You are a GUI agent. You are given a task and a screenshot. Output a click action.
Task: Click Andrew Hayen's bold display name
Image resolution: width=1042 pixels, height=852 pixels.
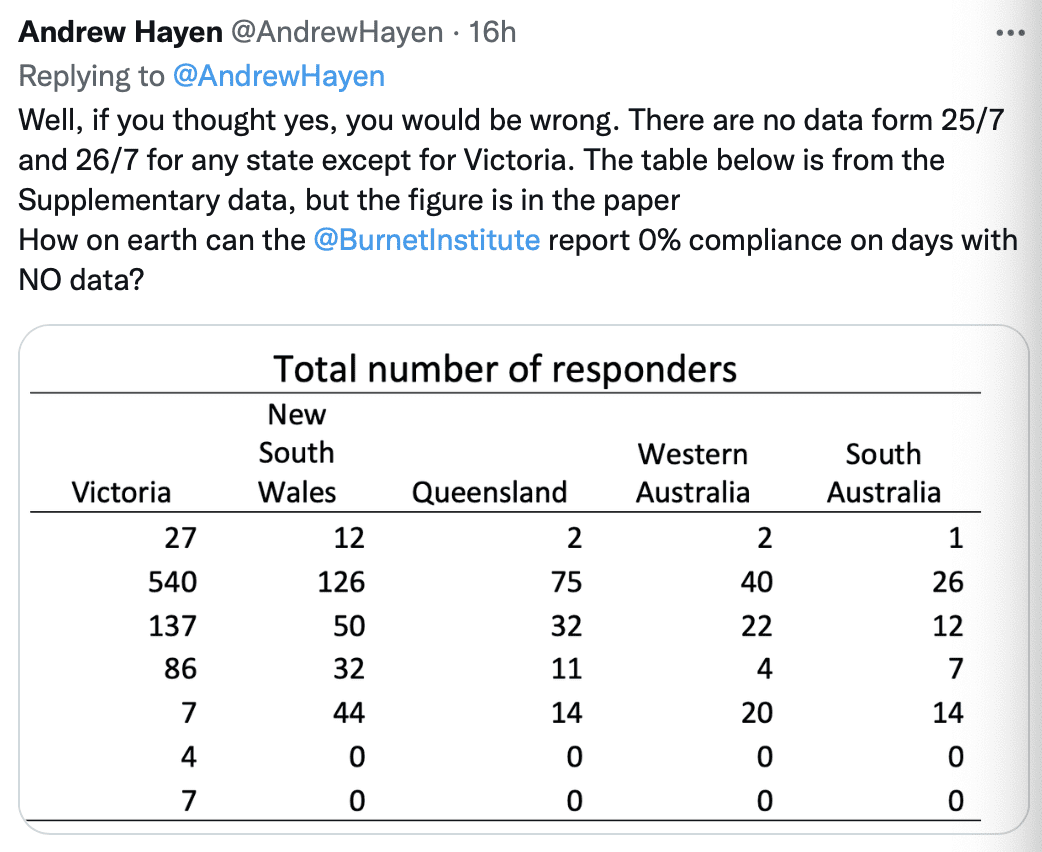pos(120,31)
